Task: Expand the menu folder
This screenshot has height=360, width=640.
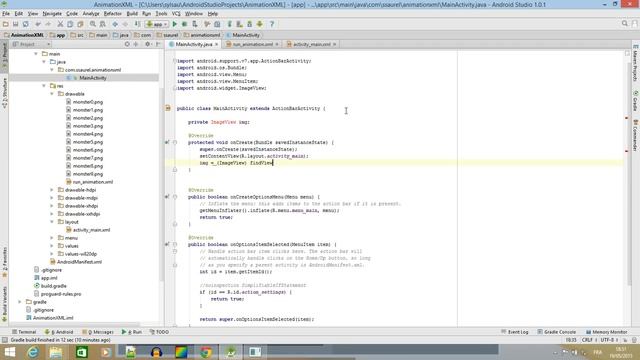Action: click(x=52, y=238)
